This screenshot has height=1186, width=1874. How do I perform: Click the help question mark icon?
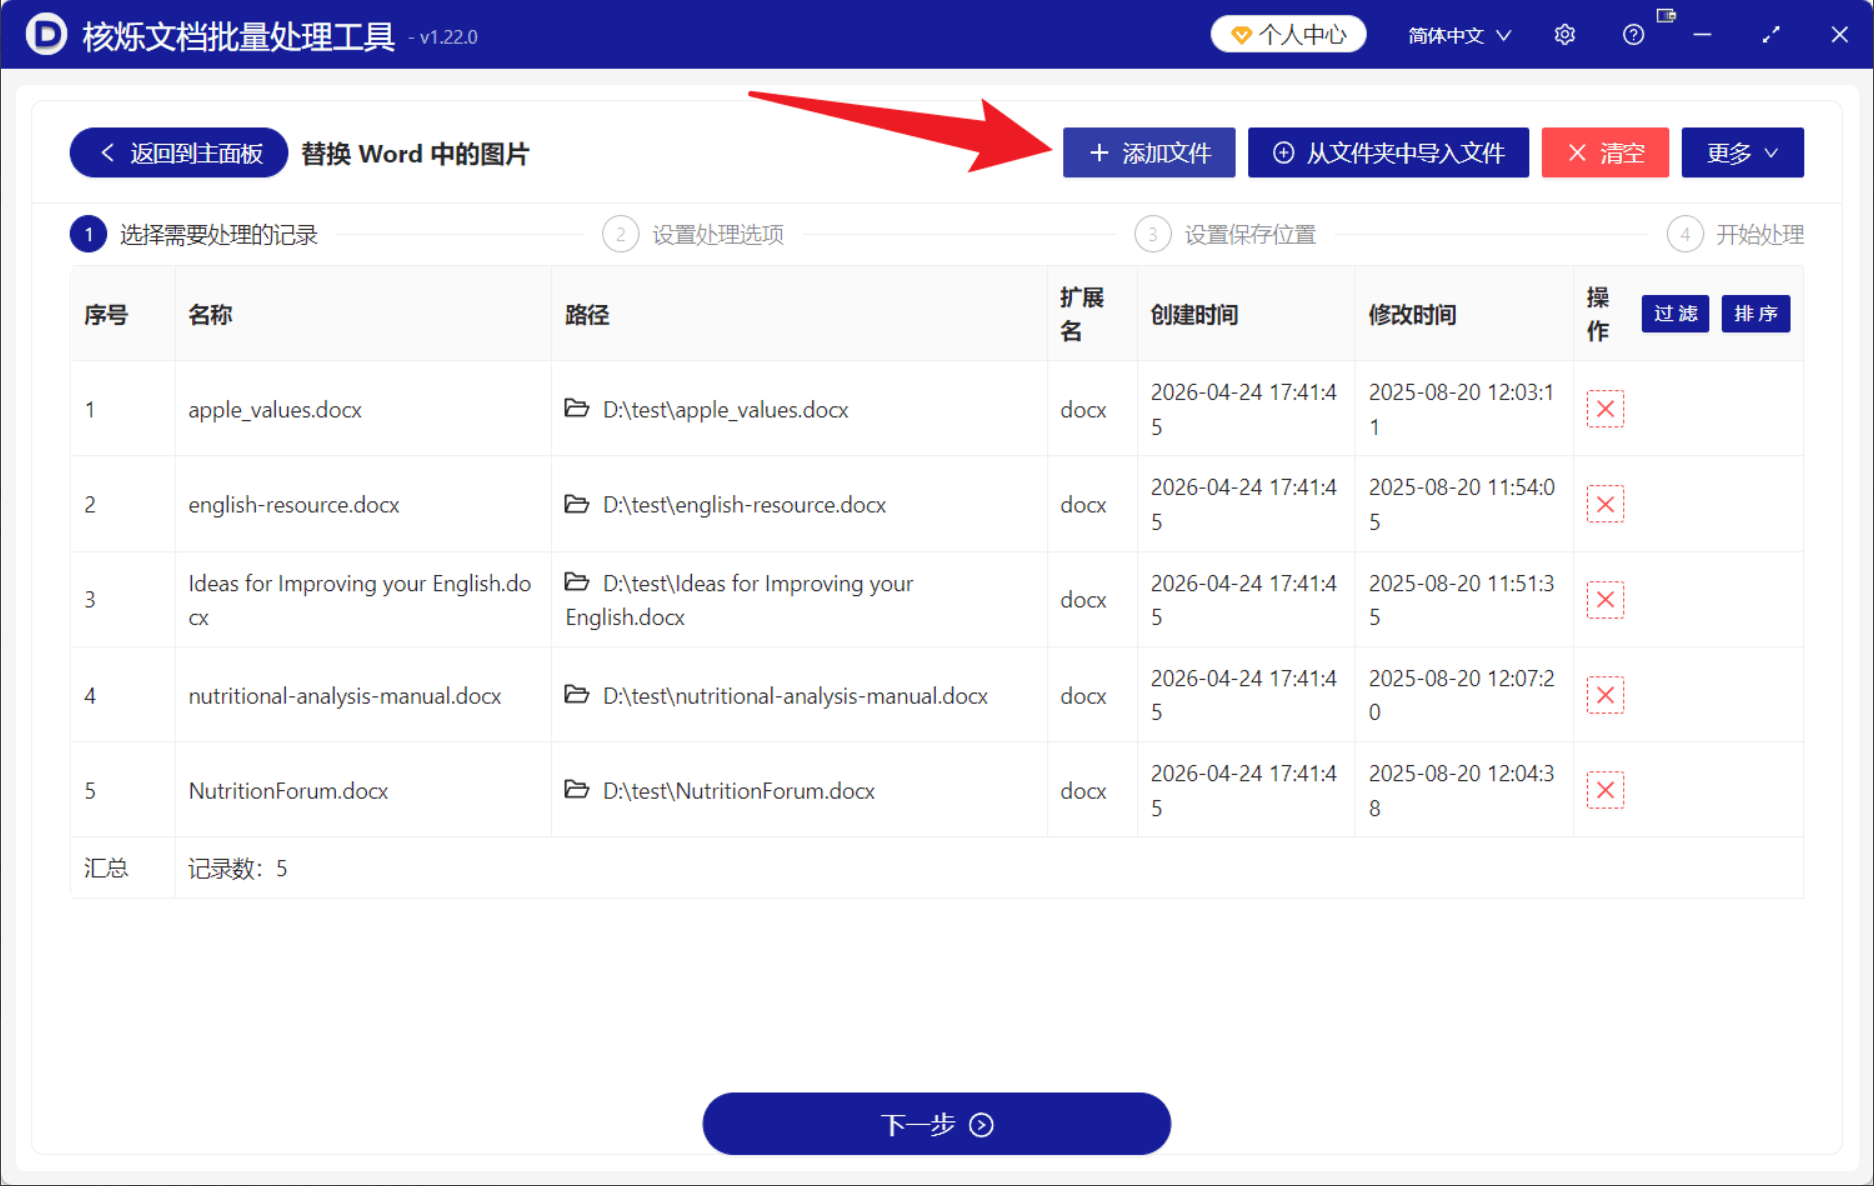(x=1633, y=33)
